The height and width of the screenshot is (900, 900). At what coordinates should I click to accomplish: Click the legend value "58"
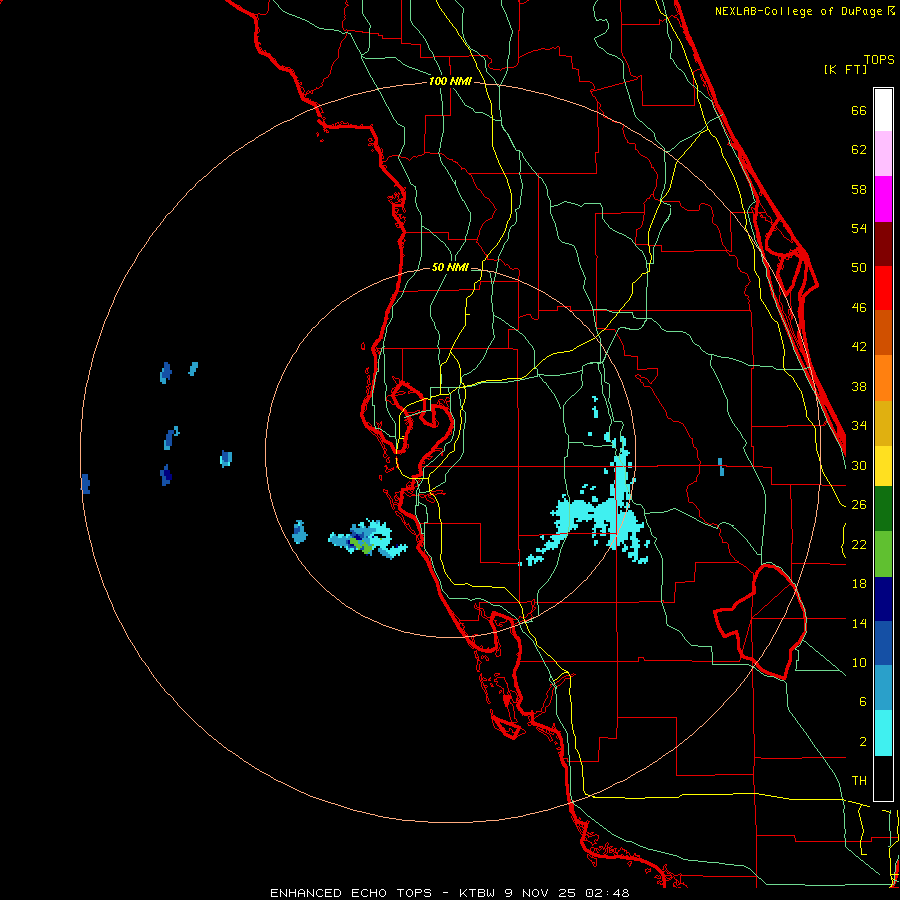coord(859,189)
